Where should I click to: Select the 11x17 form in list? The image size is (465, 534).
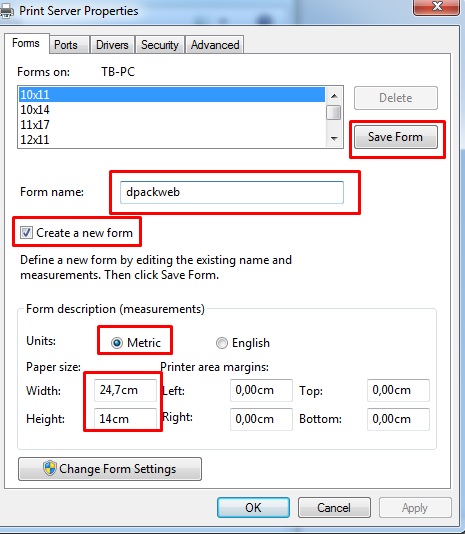click(x=172, y=125)
